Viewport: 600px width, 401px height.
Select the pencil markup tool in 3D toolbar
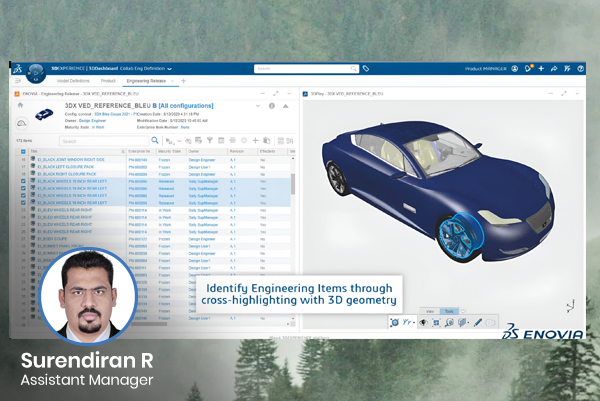(x=478, y=322)
